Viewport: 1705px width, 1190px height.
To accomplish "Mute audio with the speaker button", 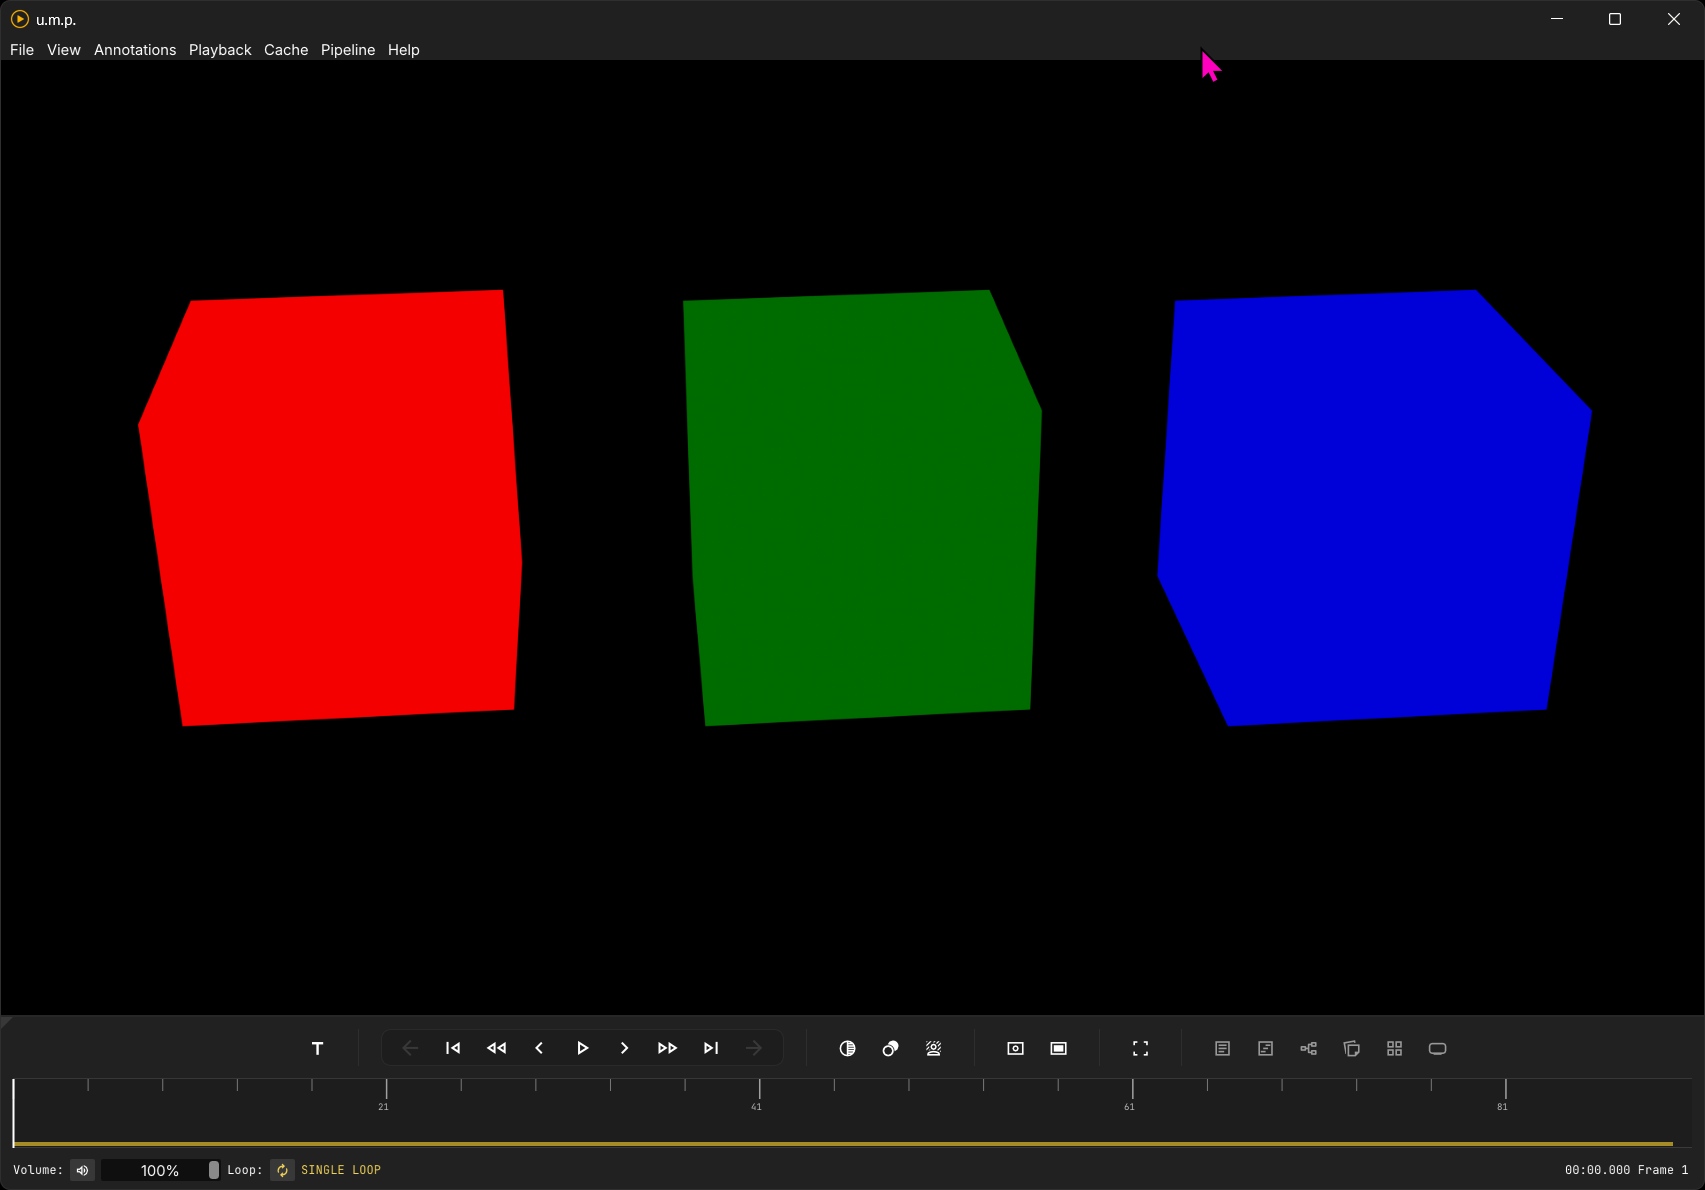I will (x=83, y=1170).
